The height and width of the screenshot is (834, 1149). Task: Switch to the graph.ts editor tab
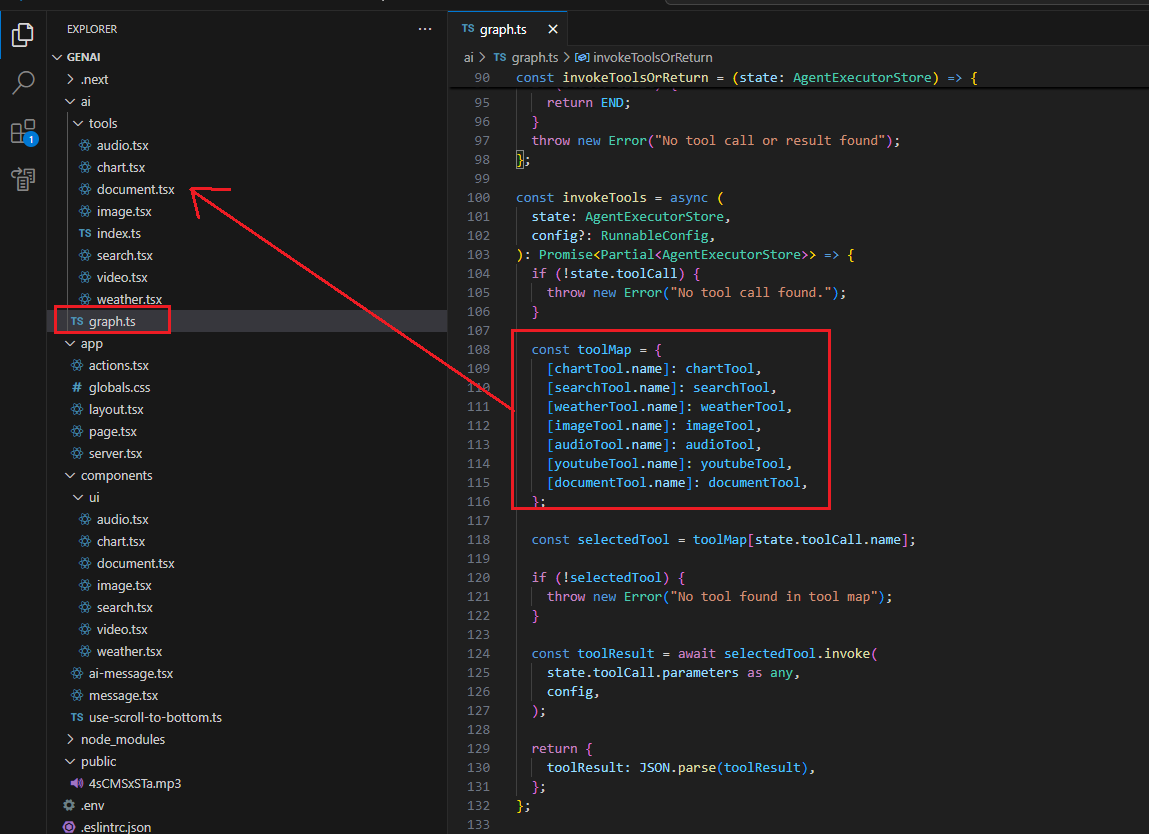click(x=503, y=29)
